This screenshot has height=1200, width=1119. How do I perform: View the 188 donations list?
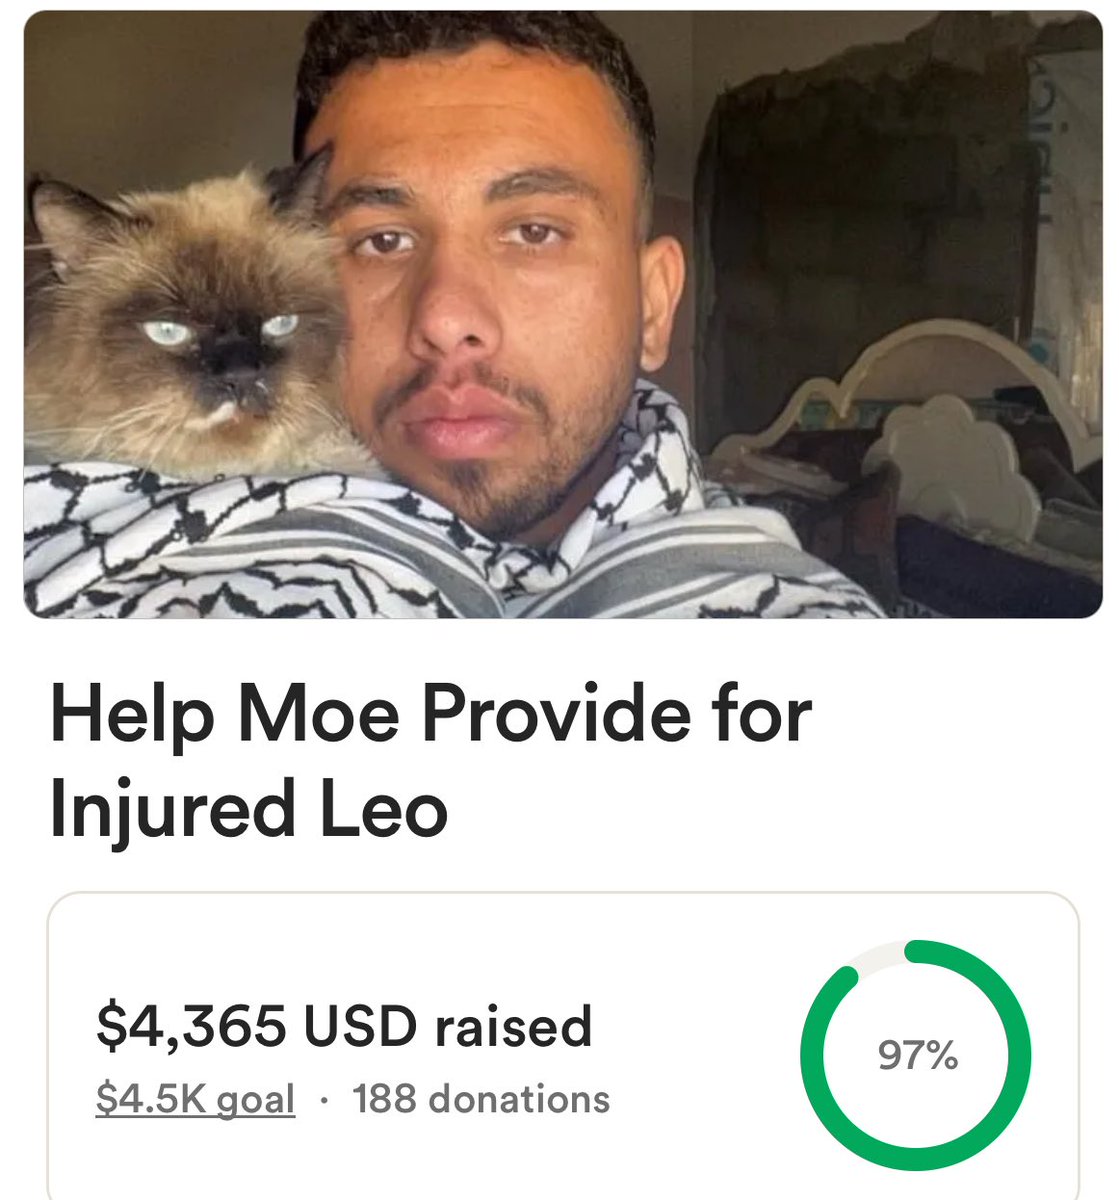pos(481,1099)
